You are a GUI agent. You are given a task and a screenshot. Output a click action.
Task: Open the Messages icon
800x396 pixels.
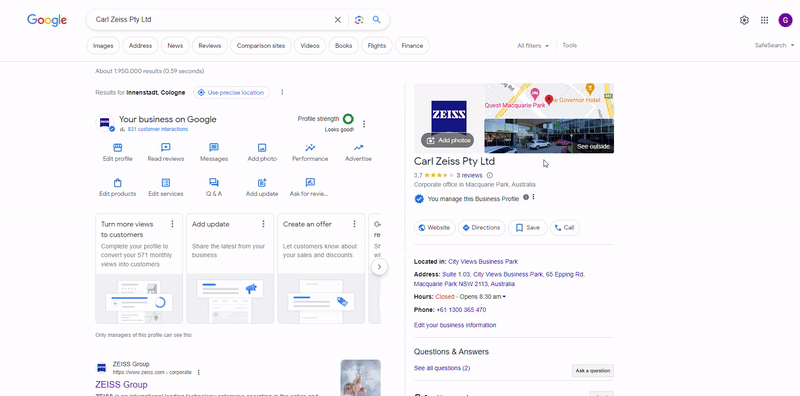click(214, 148)
